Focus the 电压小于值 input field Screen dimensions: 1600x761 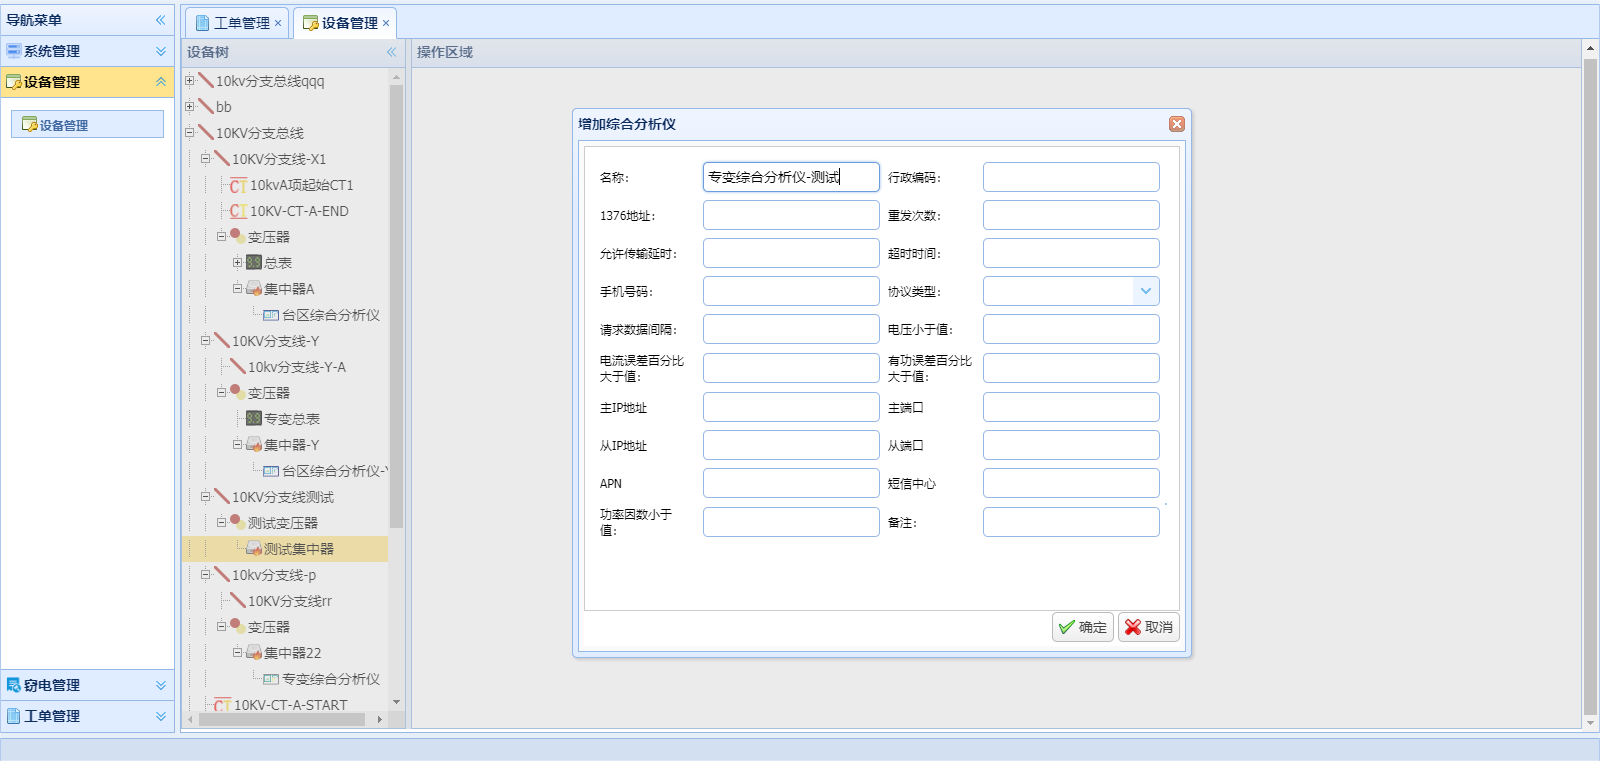(1071, 329)
